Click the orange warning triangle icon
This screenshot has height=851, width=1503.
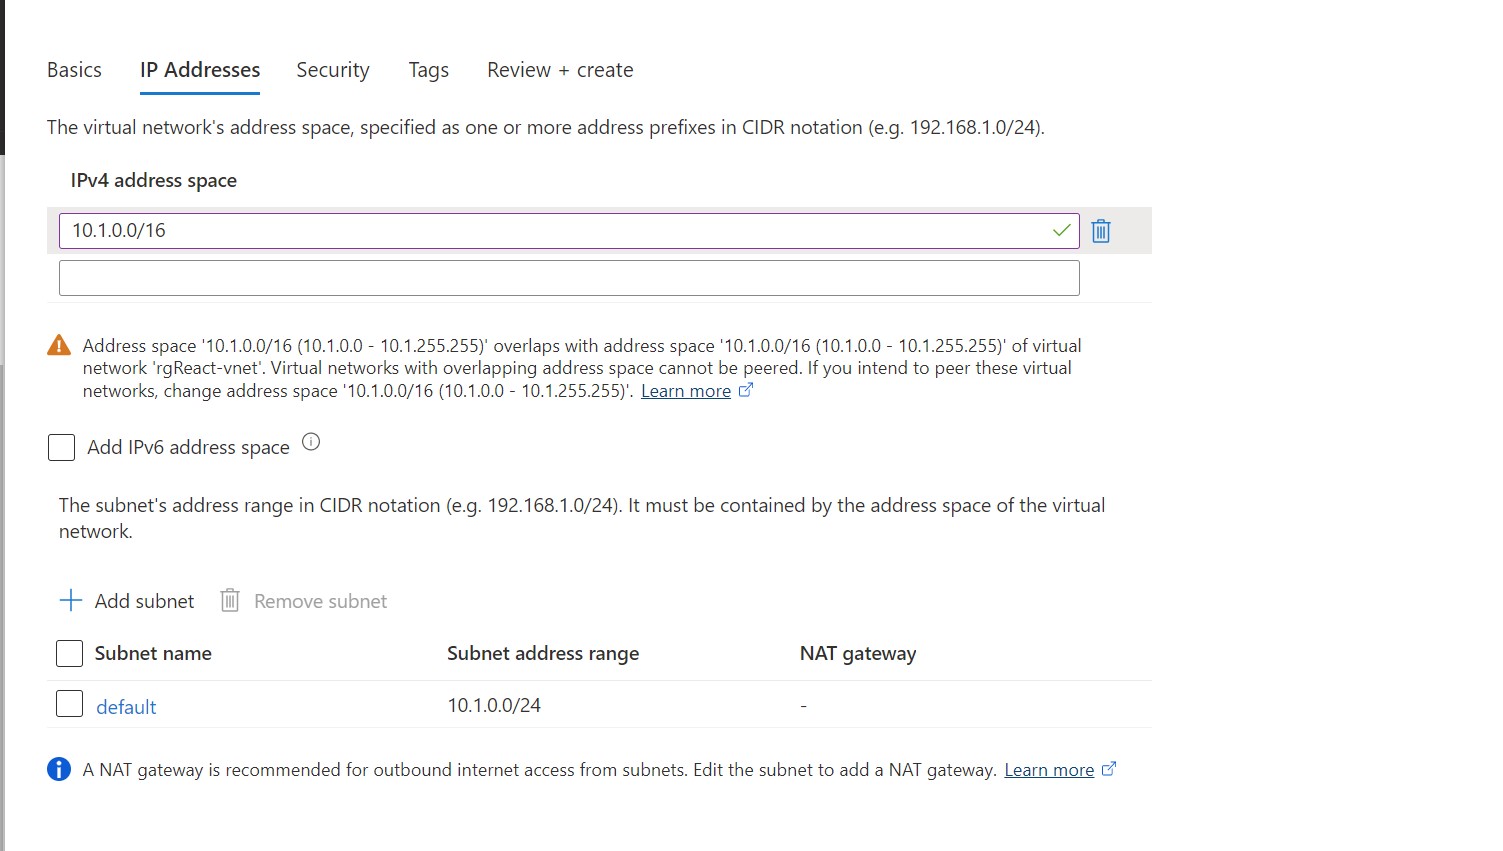pyautogui.click(x=59, y=346)
